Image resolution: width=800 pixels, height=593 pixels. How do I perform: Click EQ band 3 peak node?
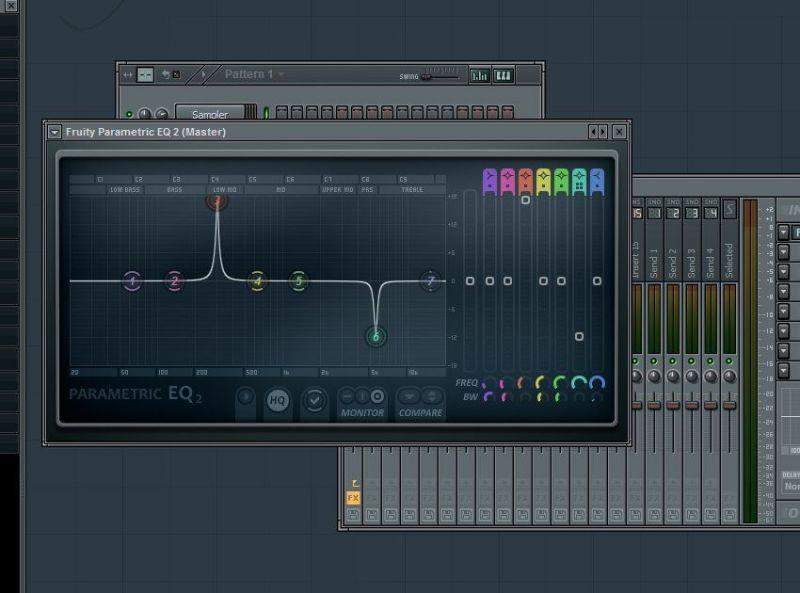click(217, 201)
